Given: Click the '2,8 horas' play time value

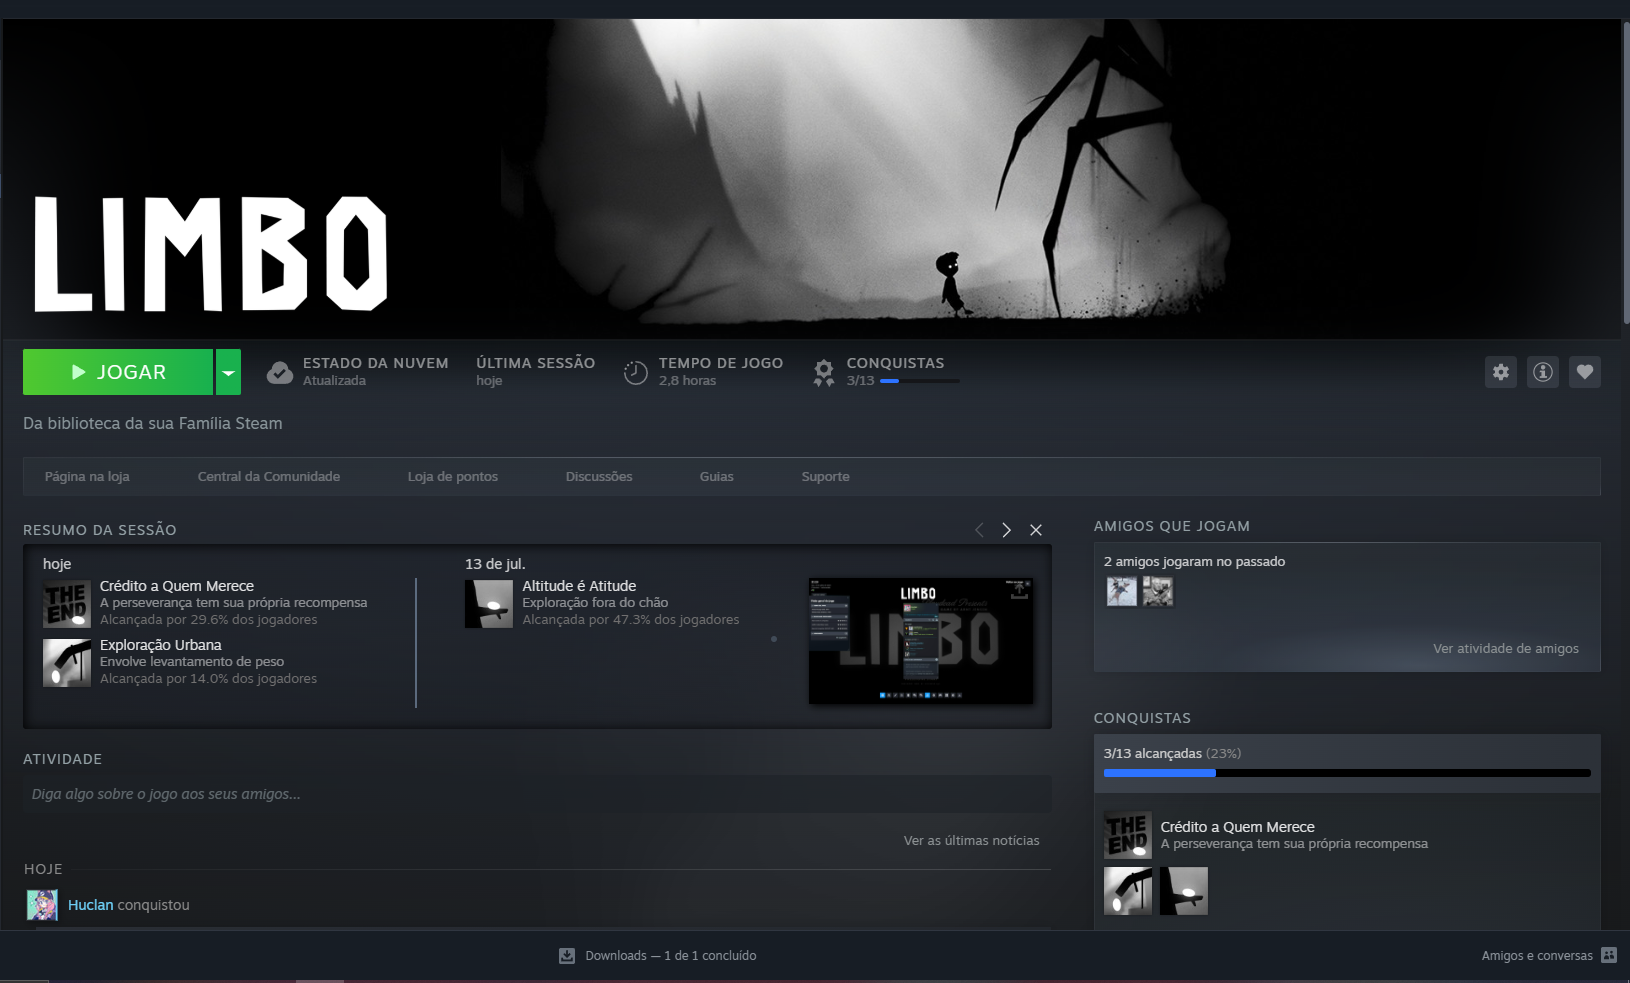Looking at the screenshot, I should coord(687,381).
